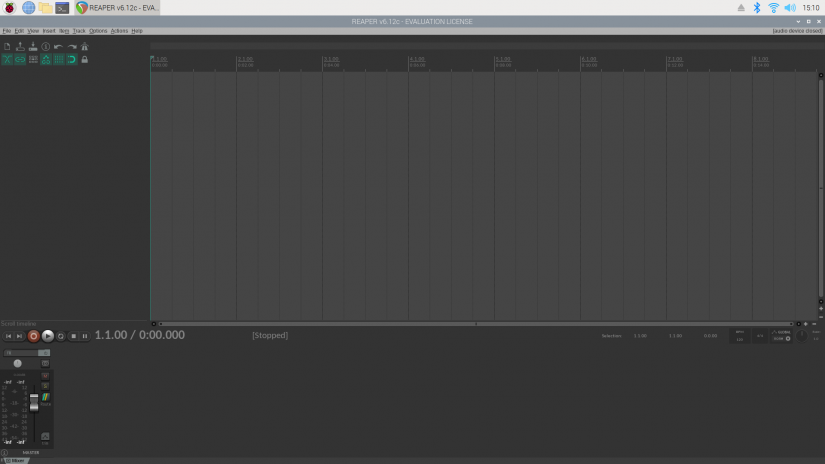825x464 pixels.
Task: Open project settings info icon
Action: pos(46,47)
